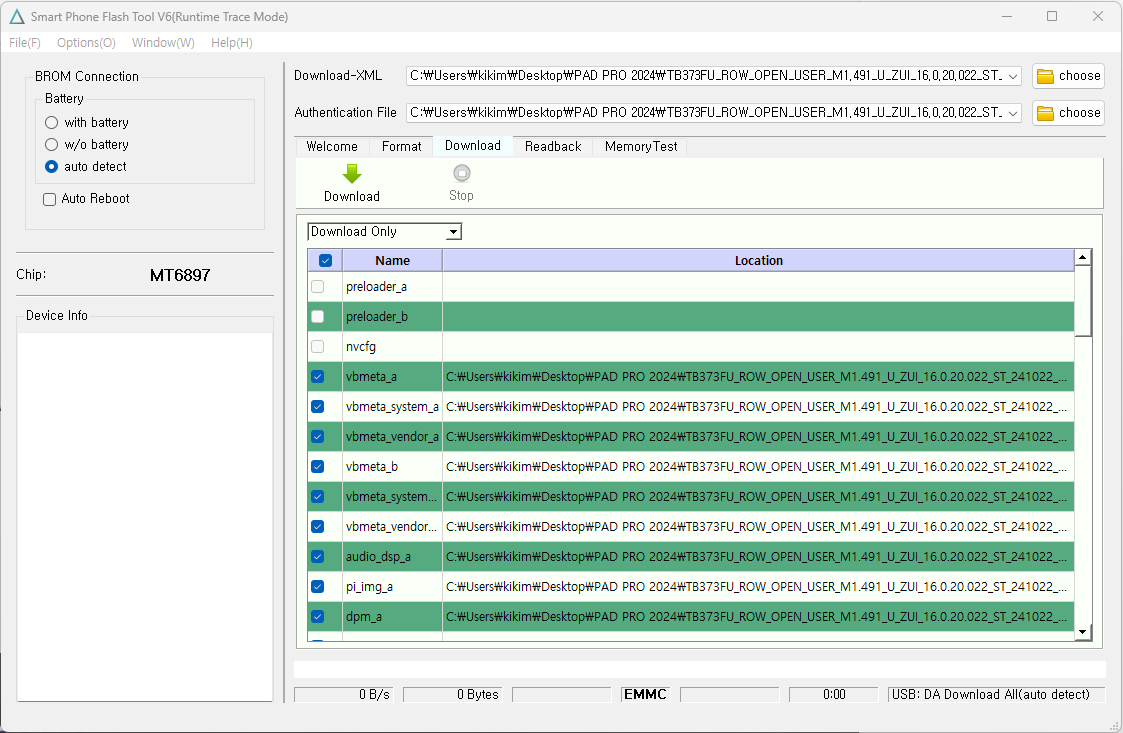
Task: Maximize the Flash Tool window
Action: point(1052,16)
